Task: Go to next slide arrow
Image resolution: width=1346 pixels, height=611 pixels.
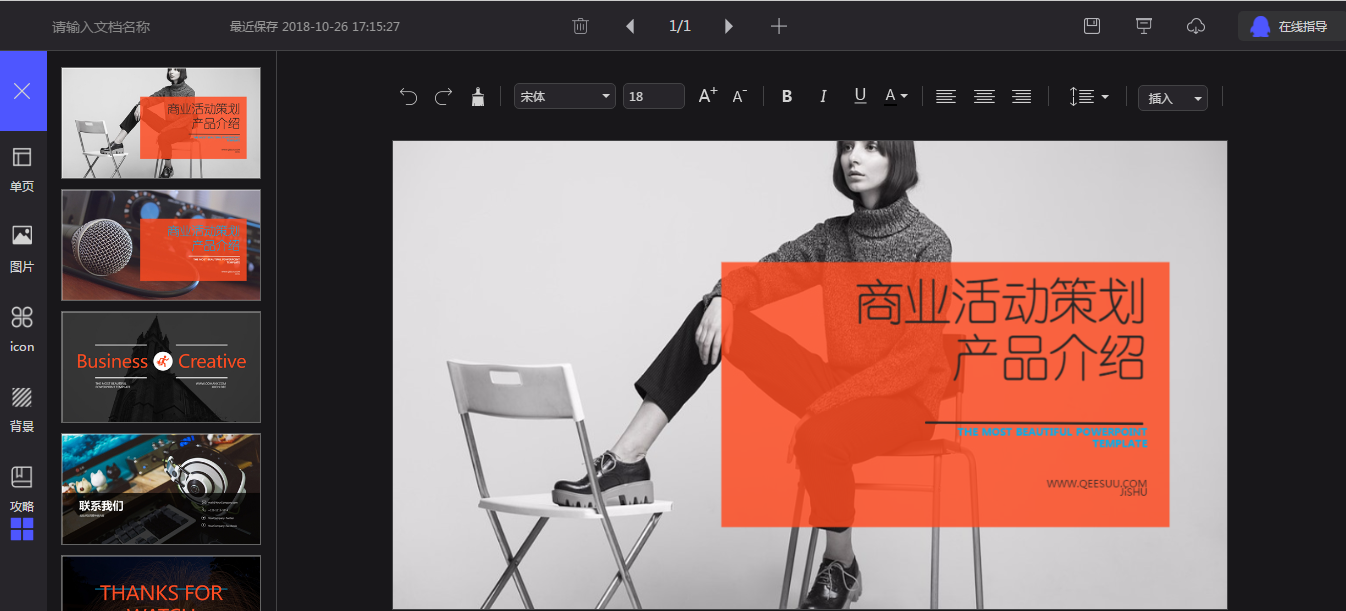Action: coord(729,26)
